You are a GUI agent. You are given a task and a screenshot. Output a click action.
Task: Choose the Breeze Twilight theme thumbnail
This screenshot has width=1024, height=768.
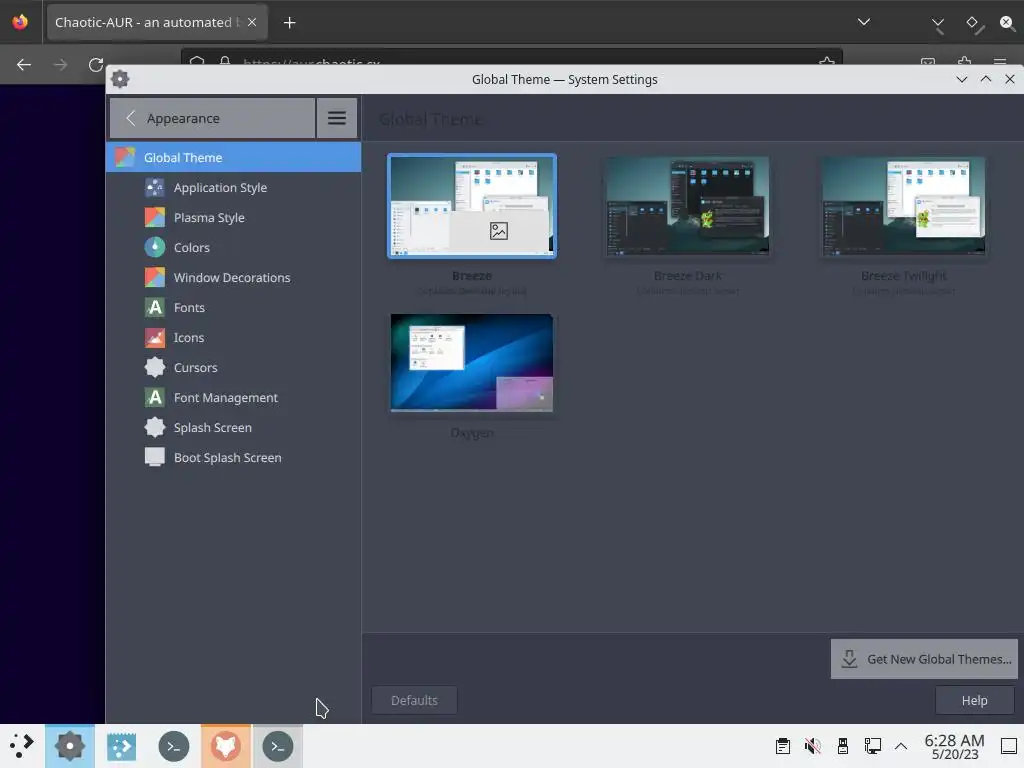pos(904,206)
